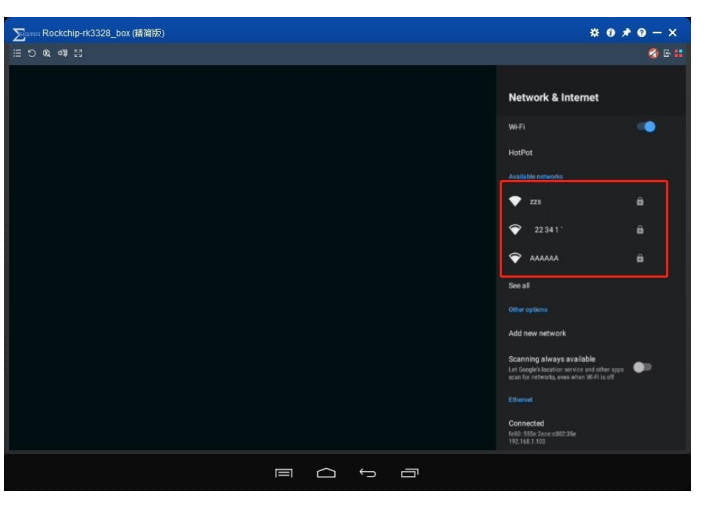This screenshot has height=508, width=707.
Task: Click the Sigma app logo
Action: coord(19,34)
